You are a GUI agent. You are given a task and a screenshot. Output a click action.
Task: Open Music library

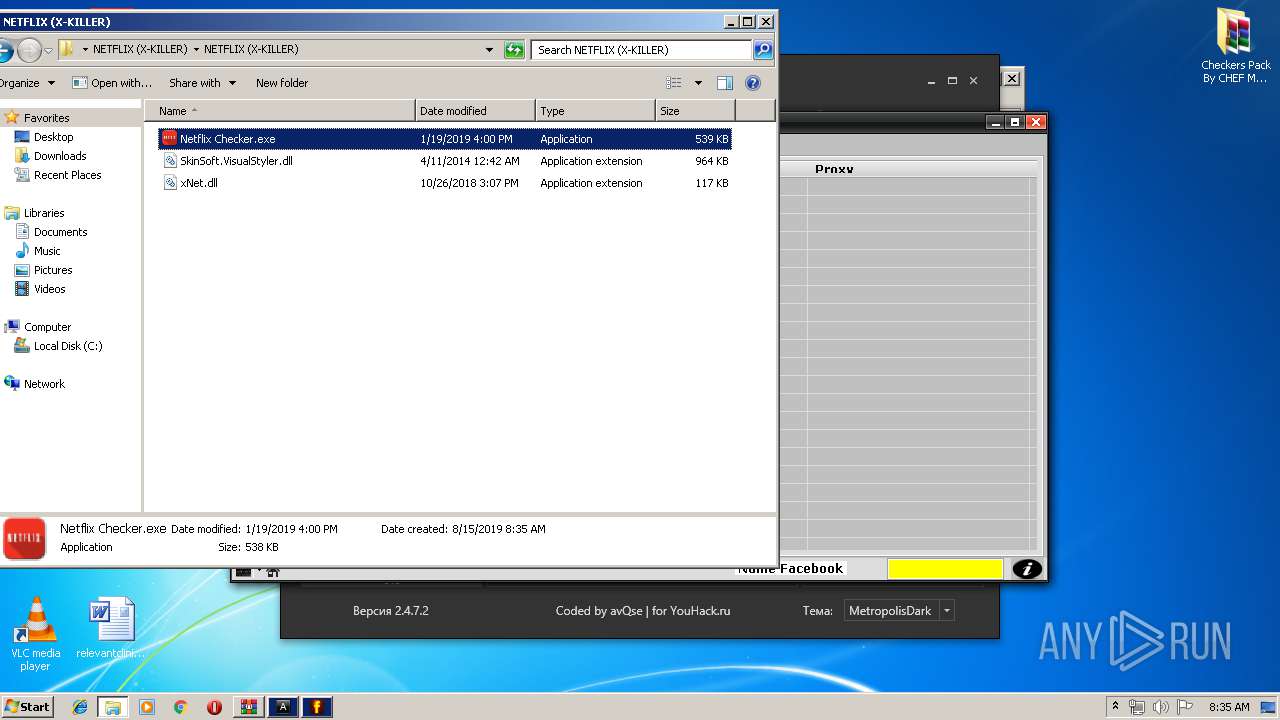coord(47,251)
